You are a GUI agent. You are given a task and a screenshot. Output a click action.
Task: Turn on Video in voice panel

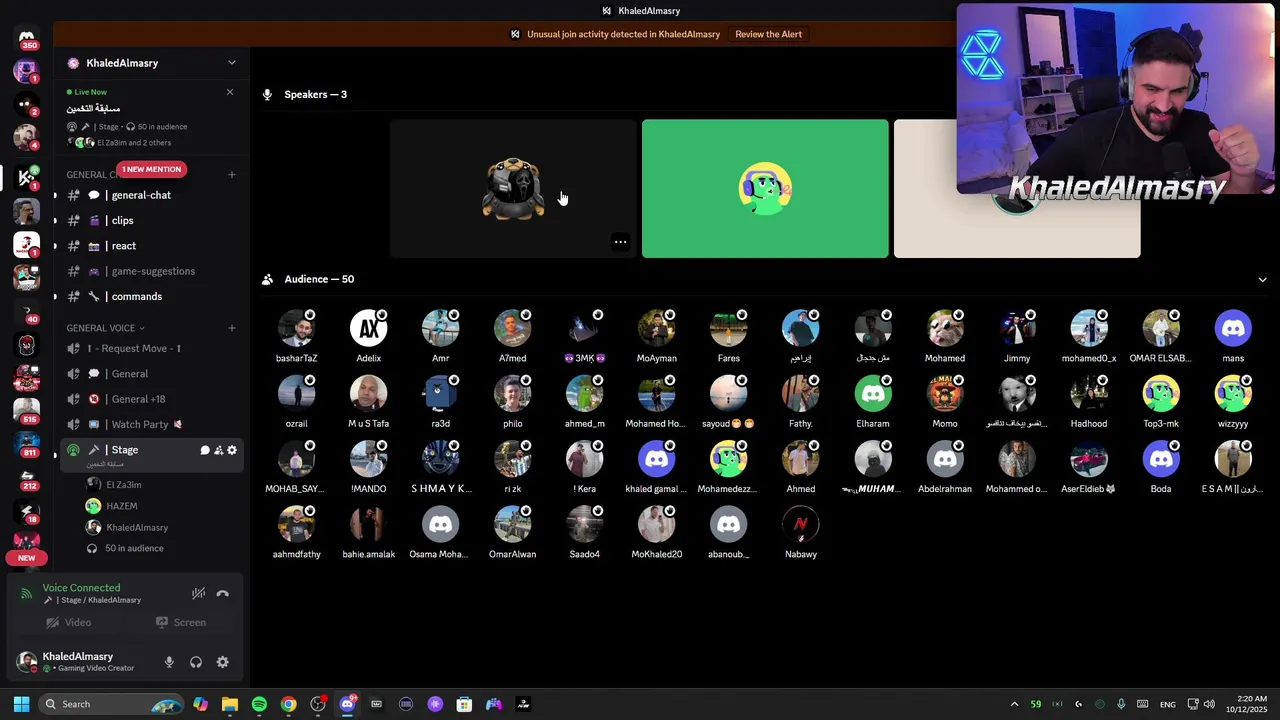click(69, 622)
